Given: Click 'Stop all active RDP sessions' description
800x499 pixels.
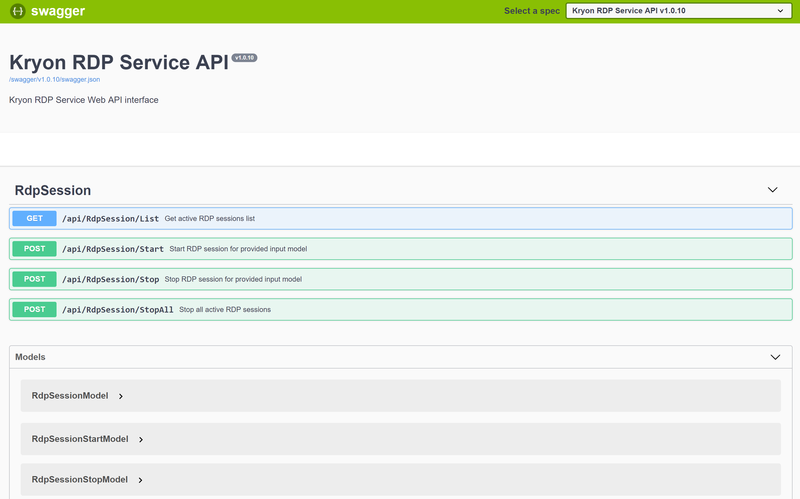Looking at the screenshot, I should click(x=225, y=310).
